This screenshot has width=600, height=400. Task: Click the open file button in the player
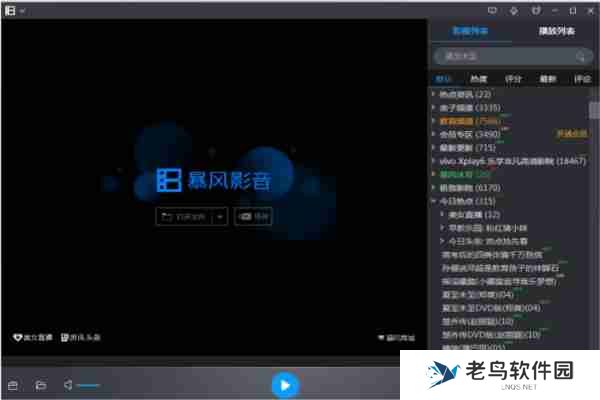click(186, 217)
